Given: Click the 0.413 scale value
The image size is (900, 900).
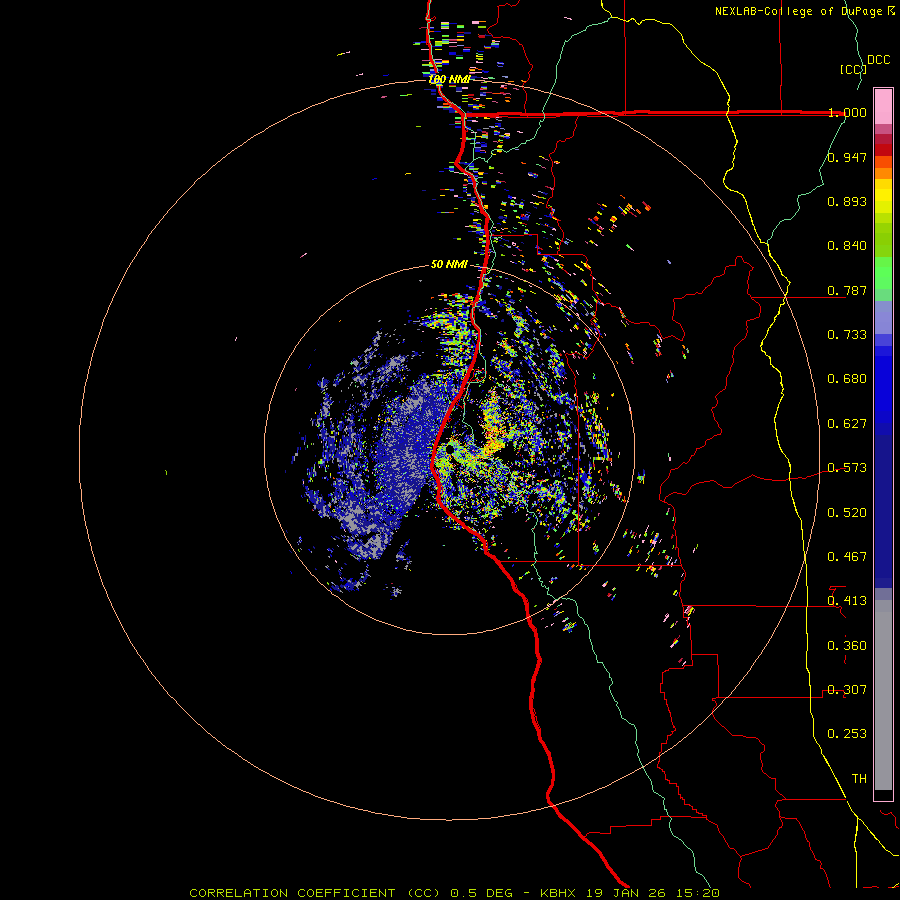Looking at the screenshot, I should tap(847, 601).
